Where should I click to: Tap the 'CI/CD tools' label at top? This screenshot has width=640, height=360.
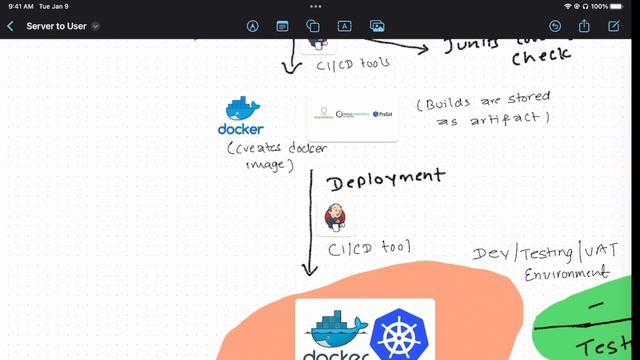click(353, 64)
